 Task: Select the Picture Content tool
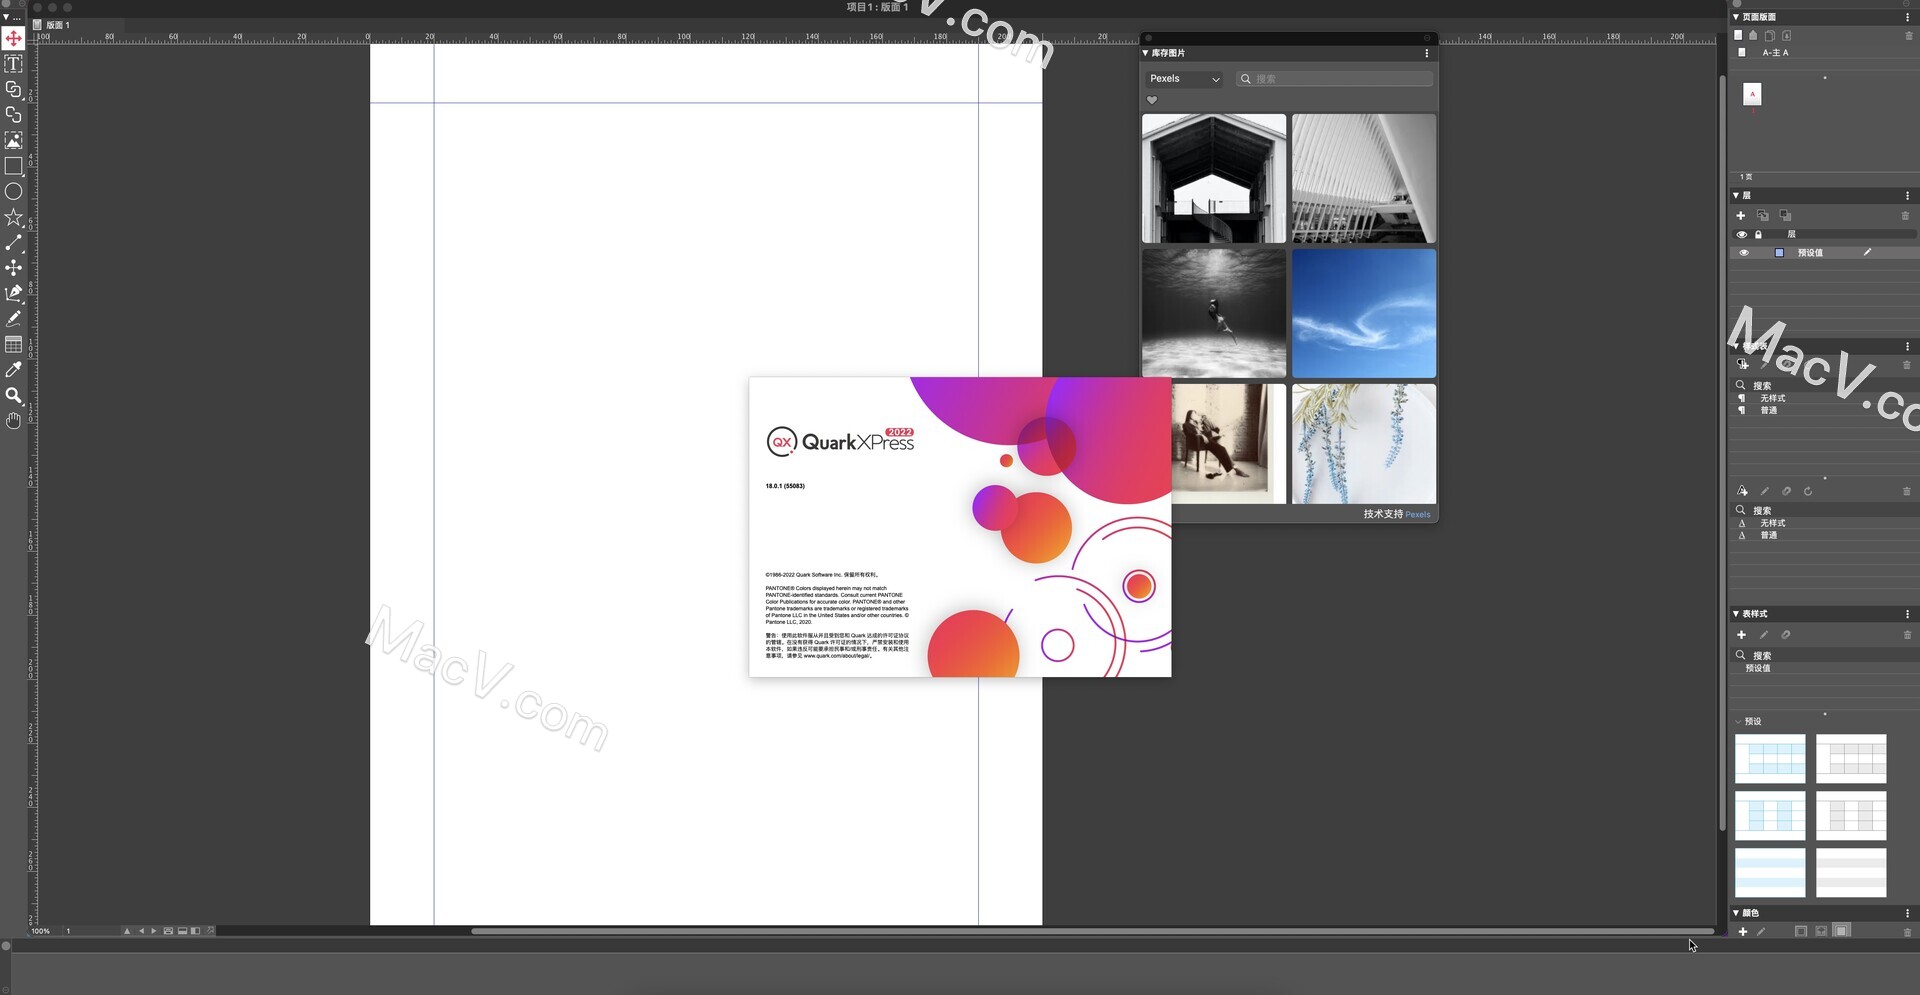pyautogui.click(x=13, y=140)
